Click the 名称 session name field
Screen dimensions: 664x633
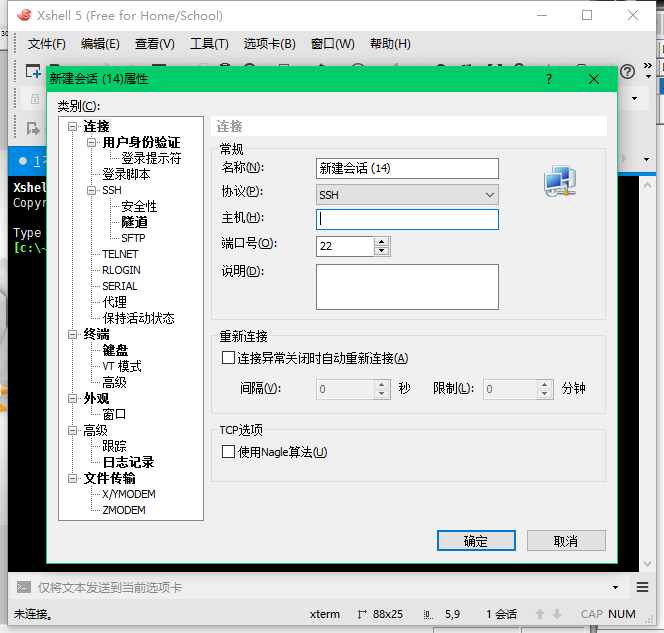407,169
